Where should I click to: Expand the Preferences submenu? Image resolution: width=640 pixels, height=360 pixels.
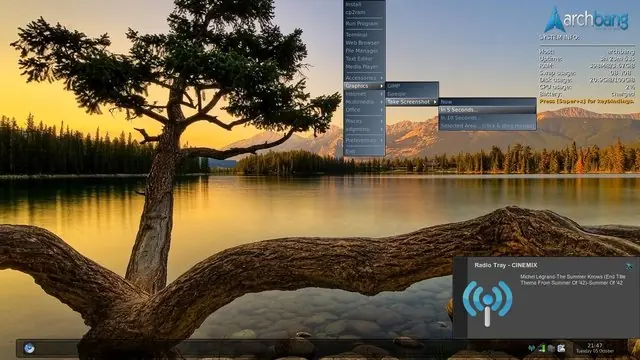tap(364, 140)
